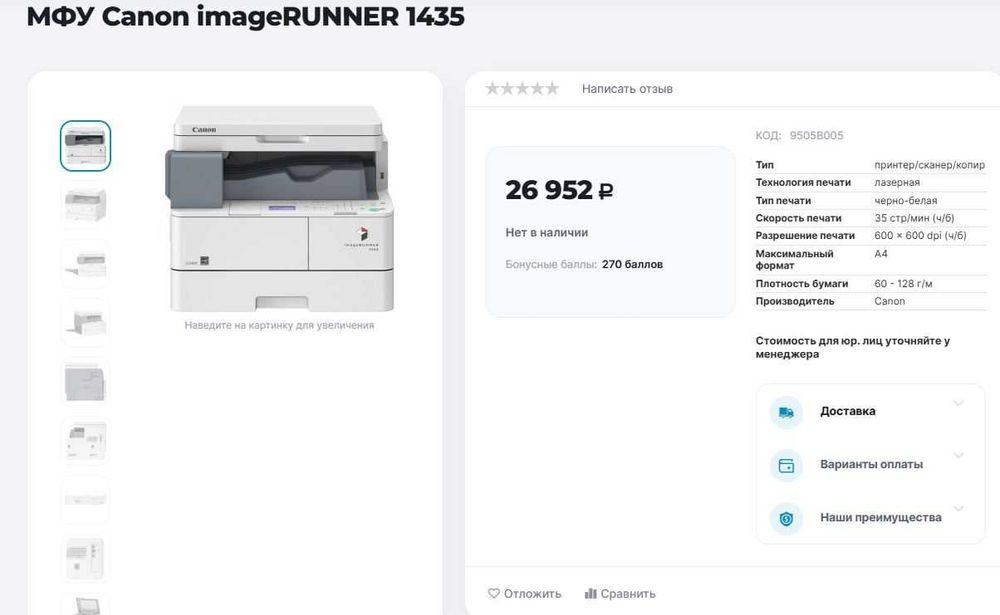Open the Наши преимущества label
The height and width of the screenshot is (615, 1000).
tap(881, 517)
